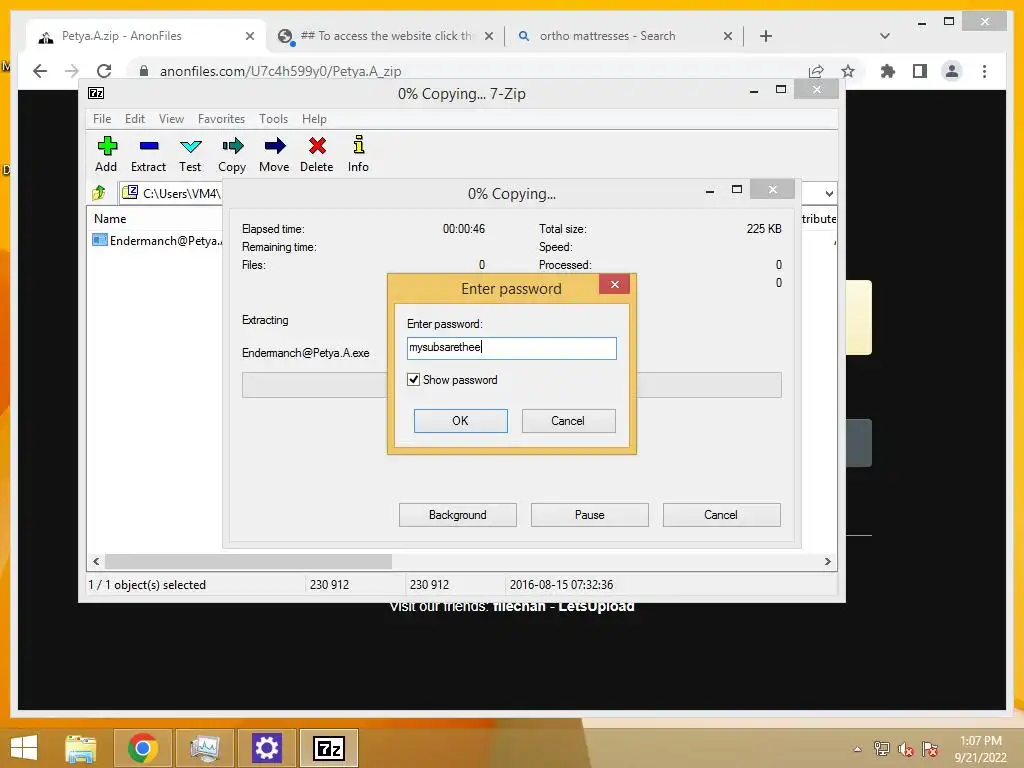Bookmark this page with the star icon
The image size is (1024, 768).
(848, 71)
